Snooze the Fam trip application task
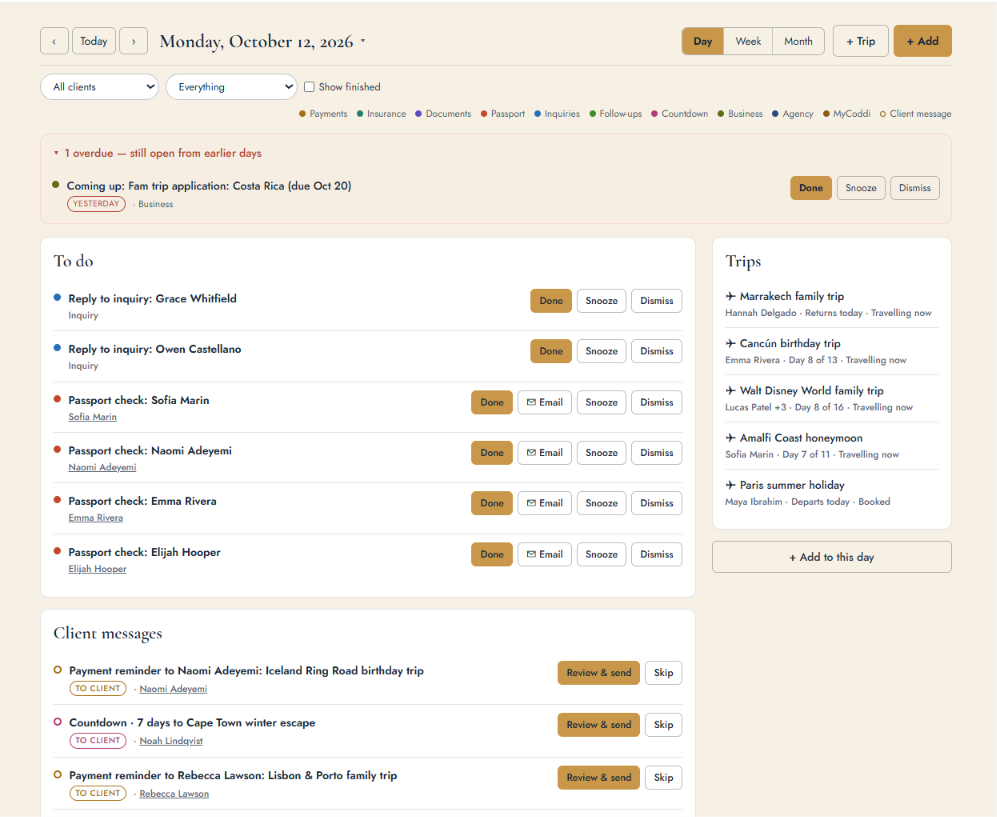Screen dimensions: 997x817 click(861, 188)
